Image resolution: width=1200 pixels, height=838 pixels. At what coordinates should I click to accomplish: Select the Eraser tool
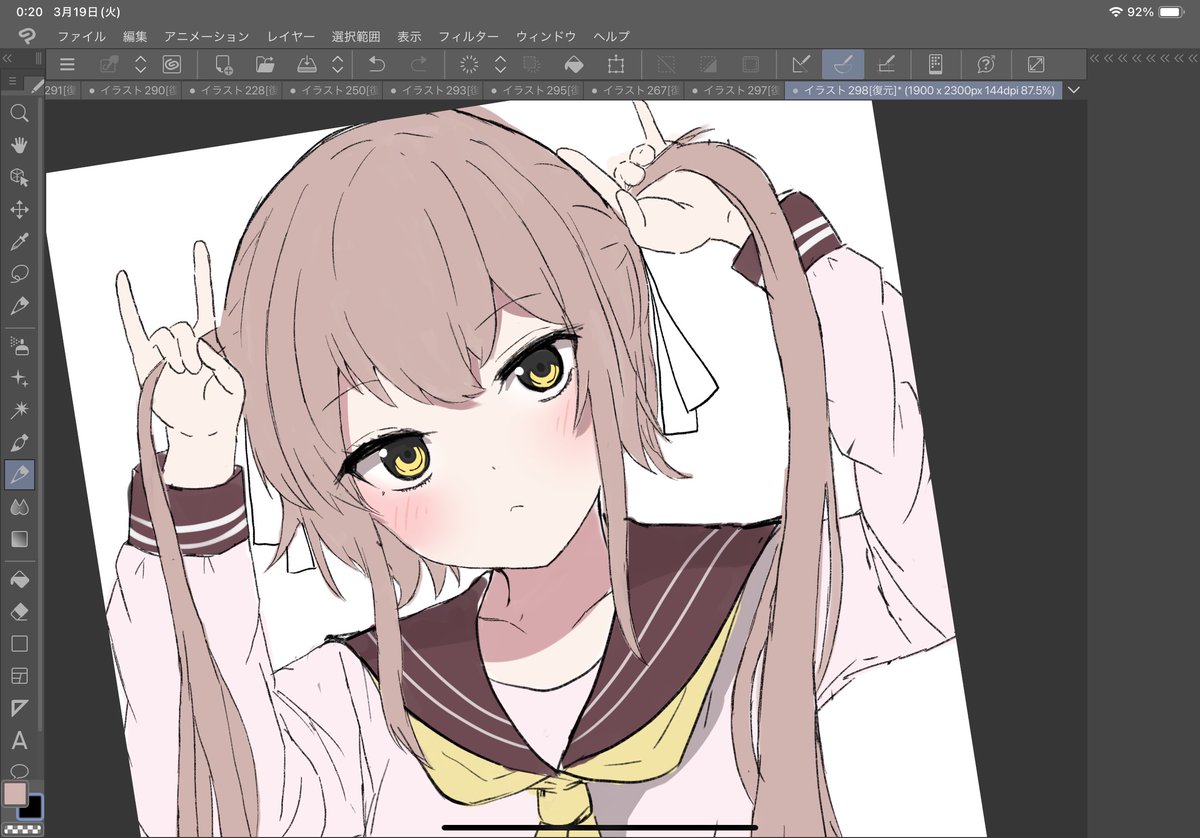click(19, 611)
